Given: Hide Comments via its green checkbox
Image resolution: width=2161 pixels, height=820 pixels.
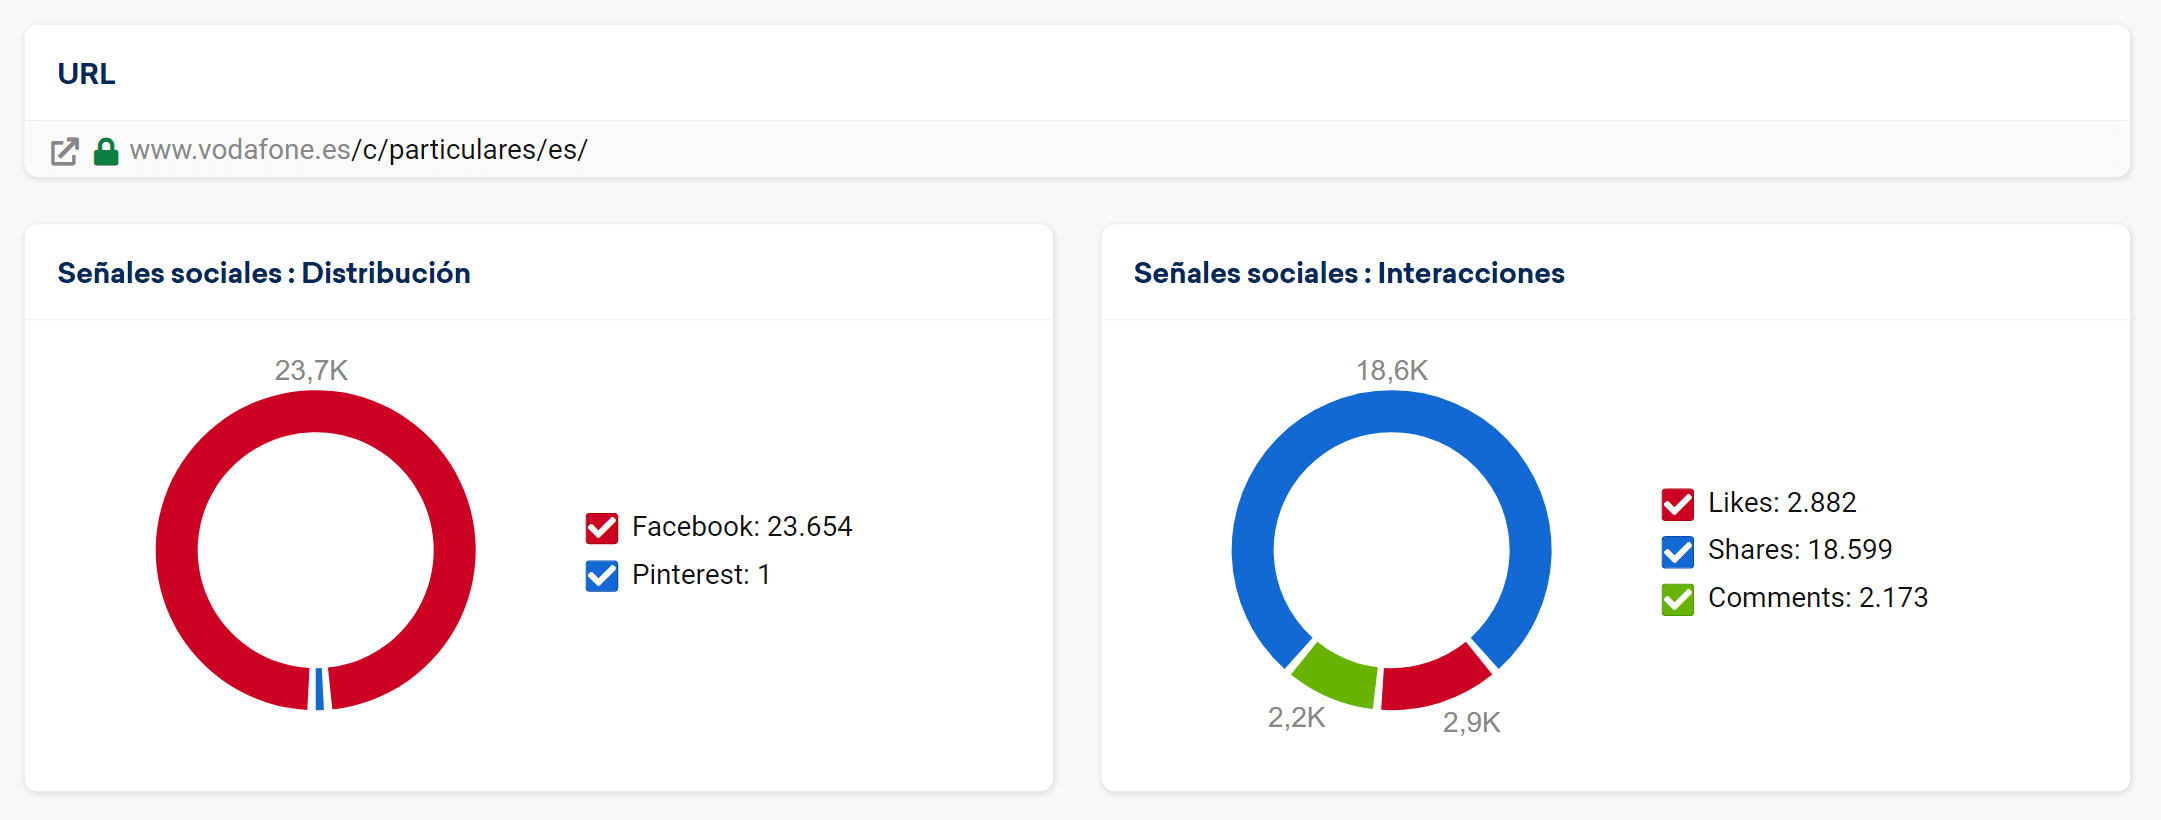Looking at the screenshot, I should tap(1677, 599).
